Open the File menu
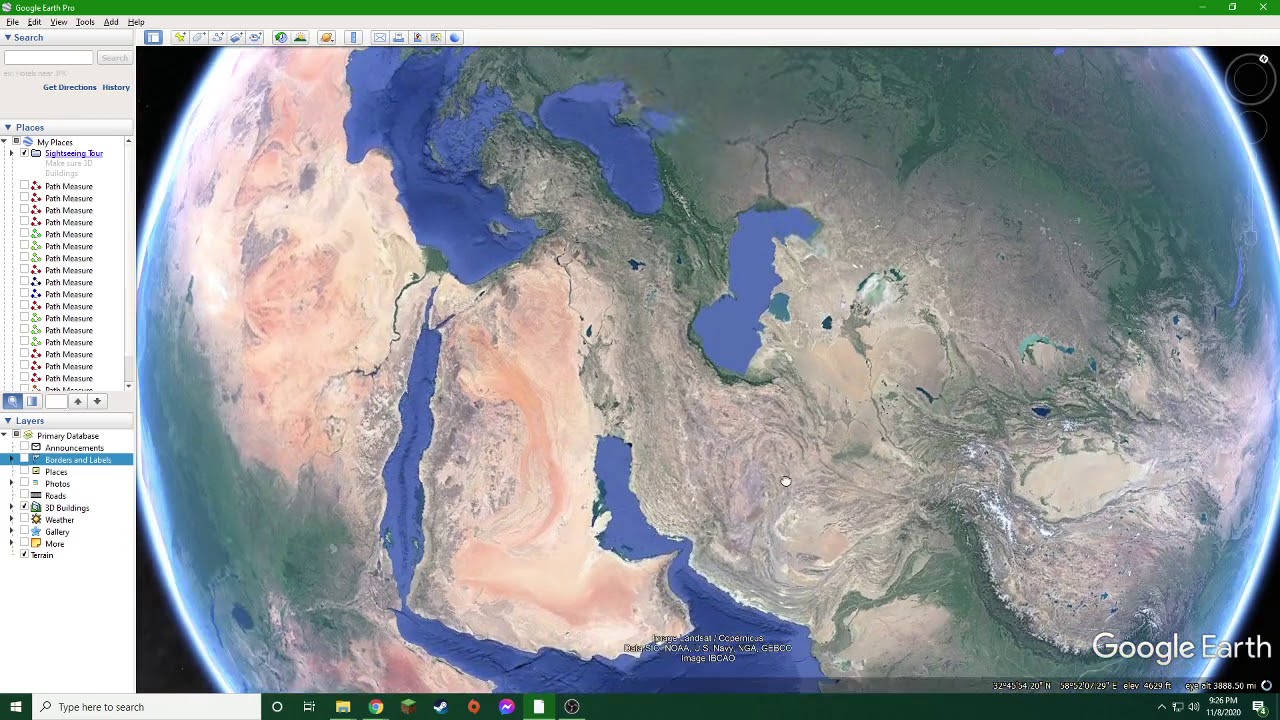The width and height of the screenshot is (1280, 720). [12, 22]
